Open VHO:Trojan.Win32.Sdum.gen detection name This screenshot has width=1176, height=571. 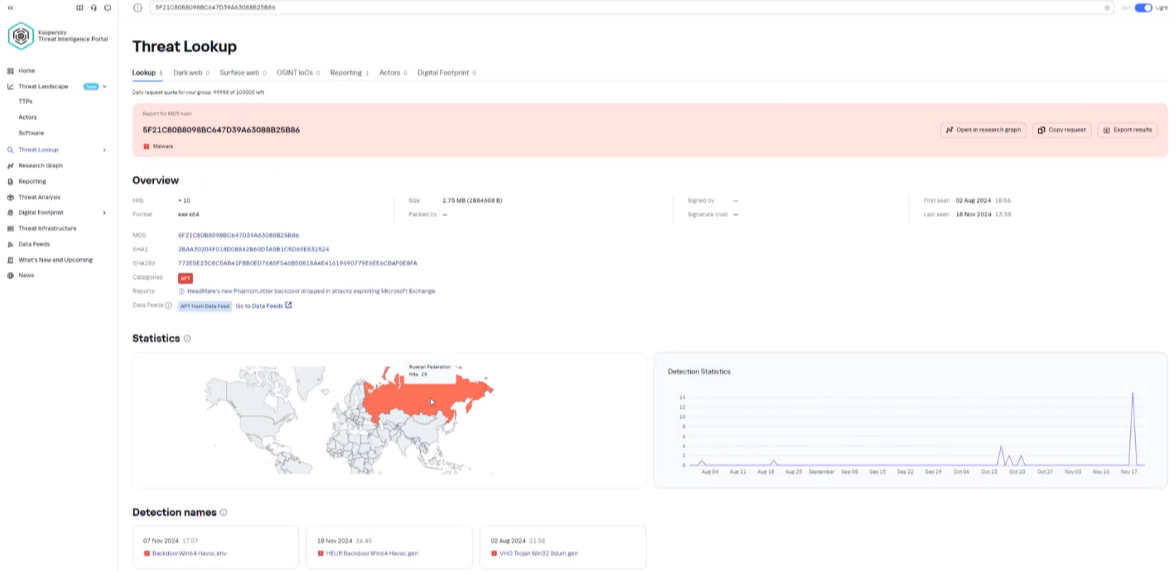tap(538, 553)
